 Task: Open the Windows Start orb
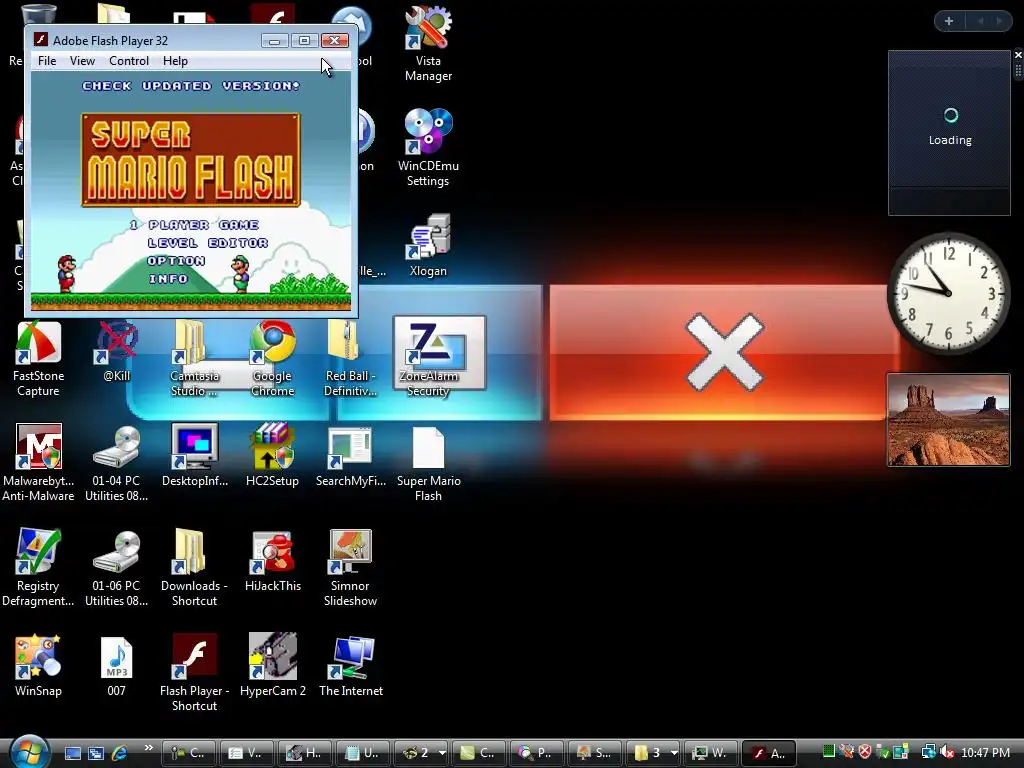point(29,752)
